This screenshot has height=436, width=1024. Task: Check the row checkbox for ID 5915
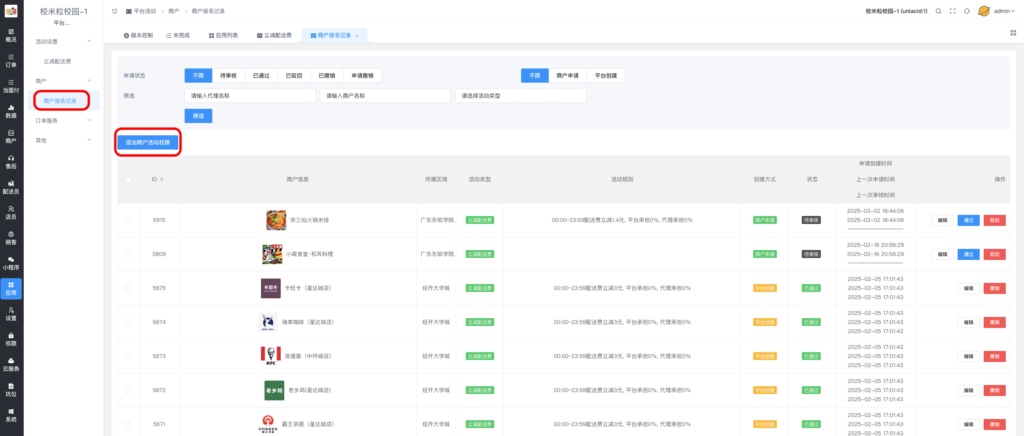pyautogui.click(x=127, y=220)
